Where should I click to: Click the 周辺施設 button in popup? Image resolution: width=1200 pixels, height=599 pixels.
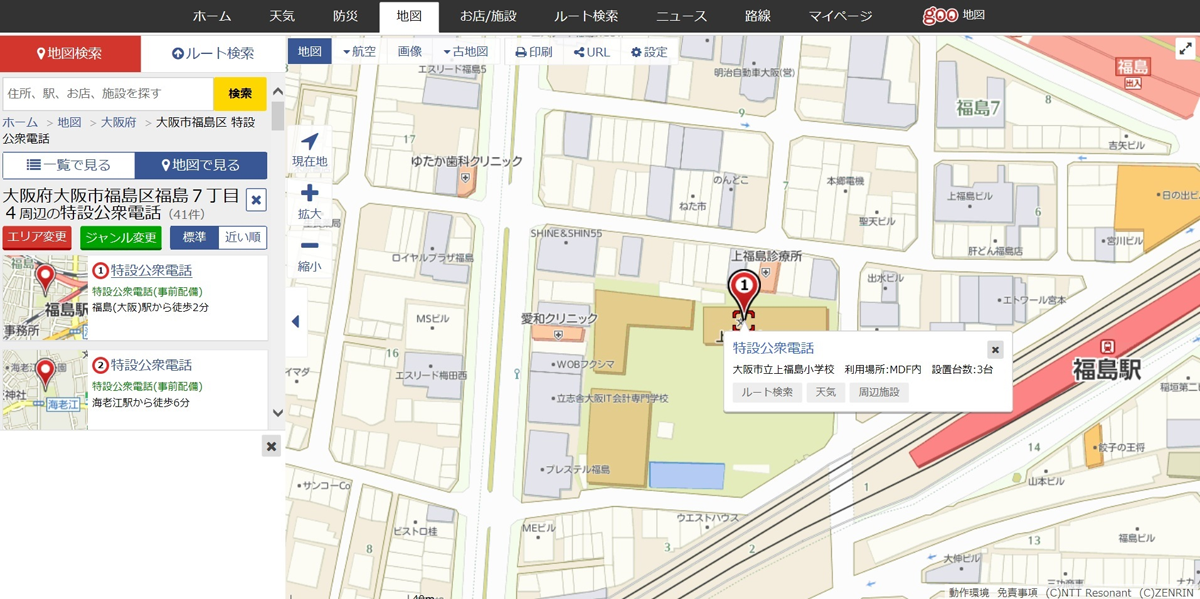(878, 392)
